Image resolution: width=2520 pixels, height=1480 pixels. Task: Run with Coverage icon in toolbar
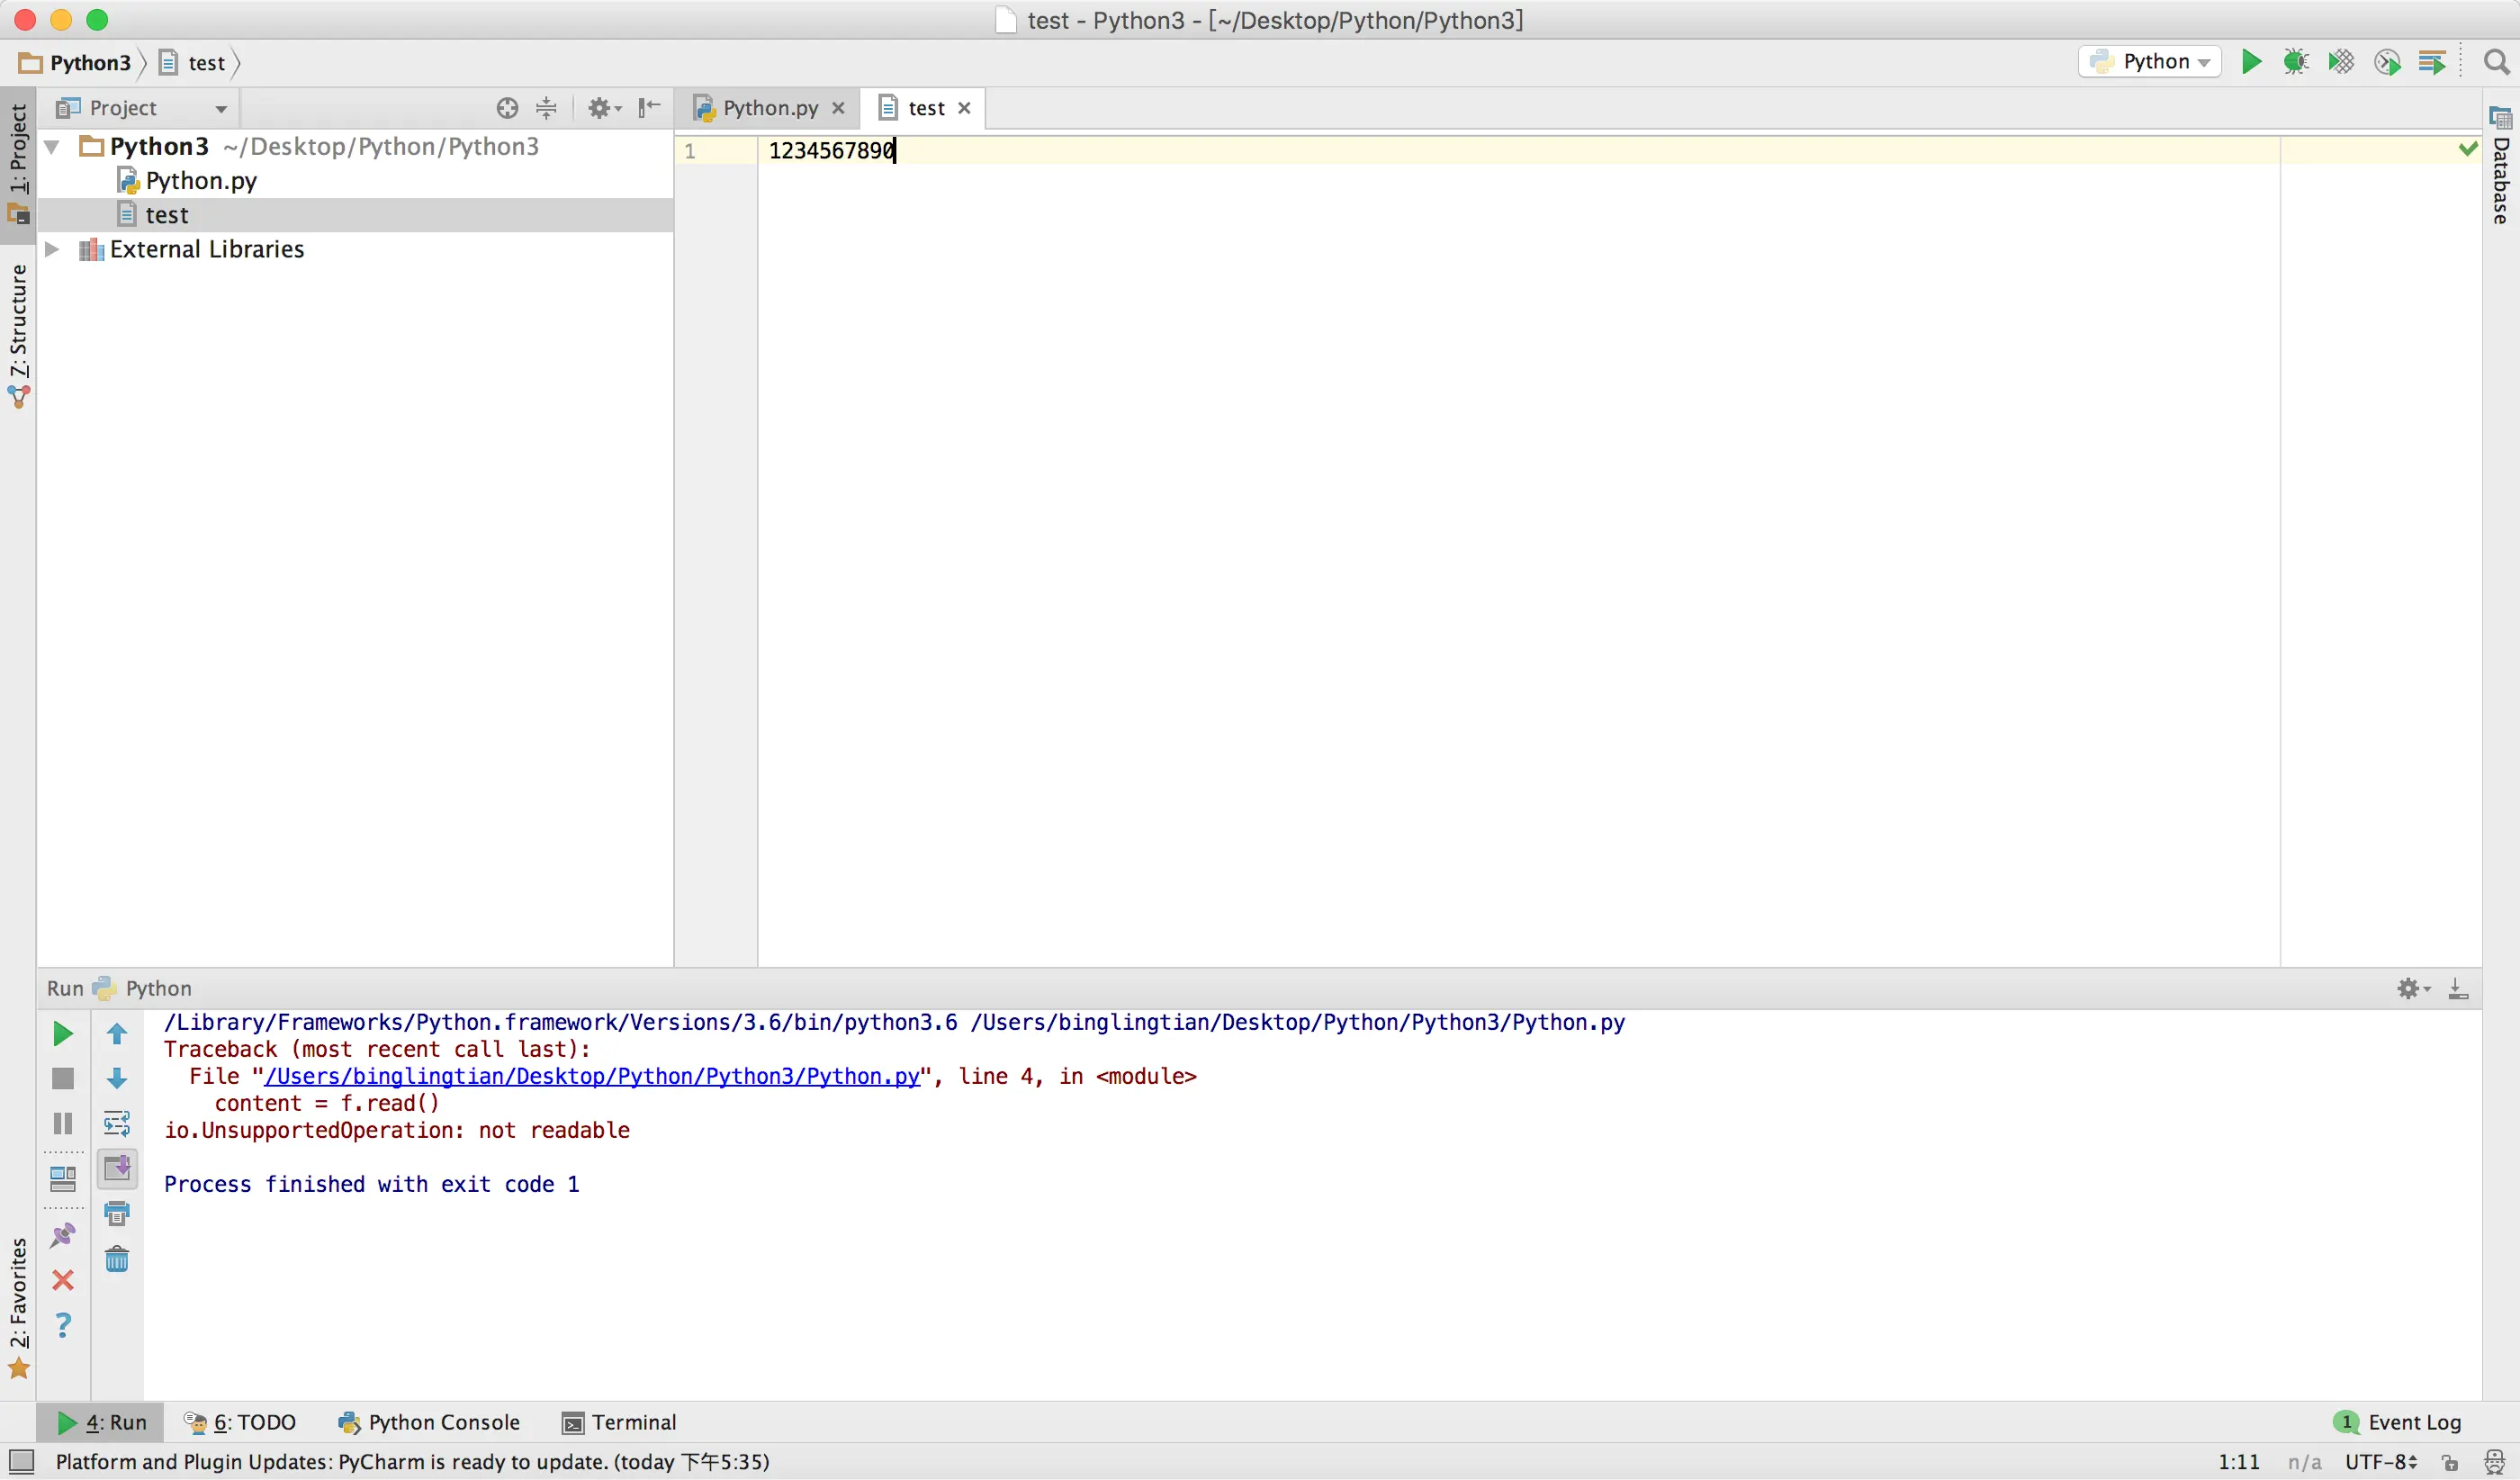point(2341,62)
